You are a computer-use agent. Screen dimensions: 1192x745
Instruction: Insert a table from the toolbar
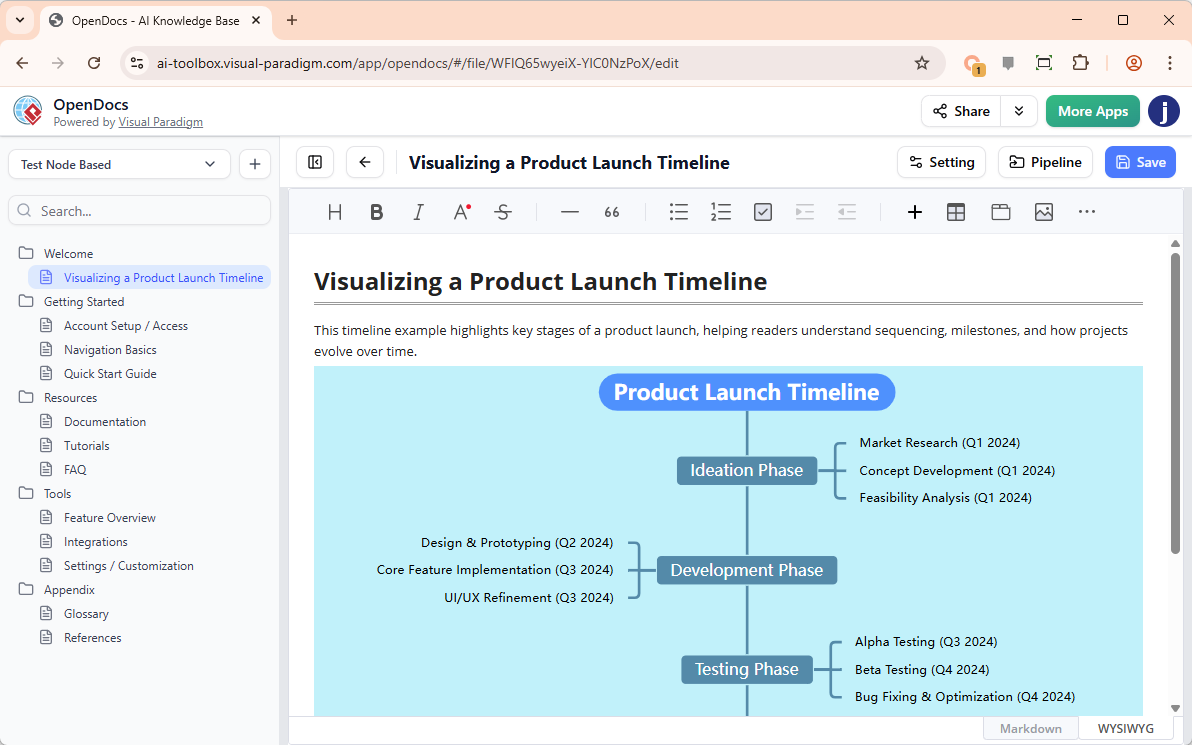pyautogui.click(x=956, y=212)
